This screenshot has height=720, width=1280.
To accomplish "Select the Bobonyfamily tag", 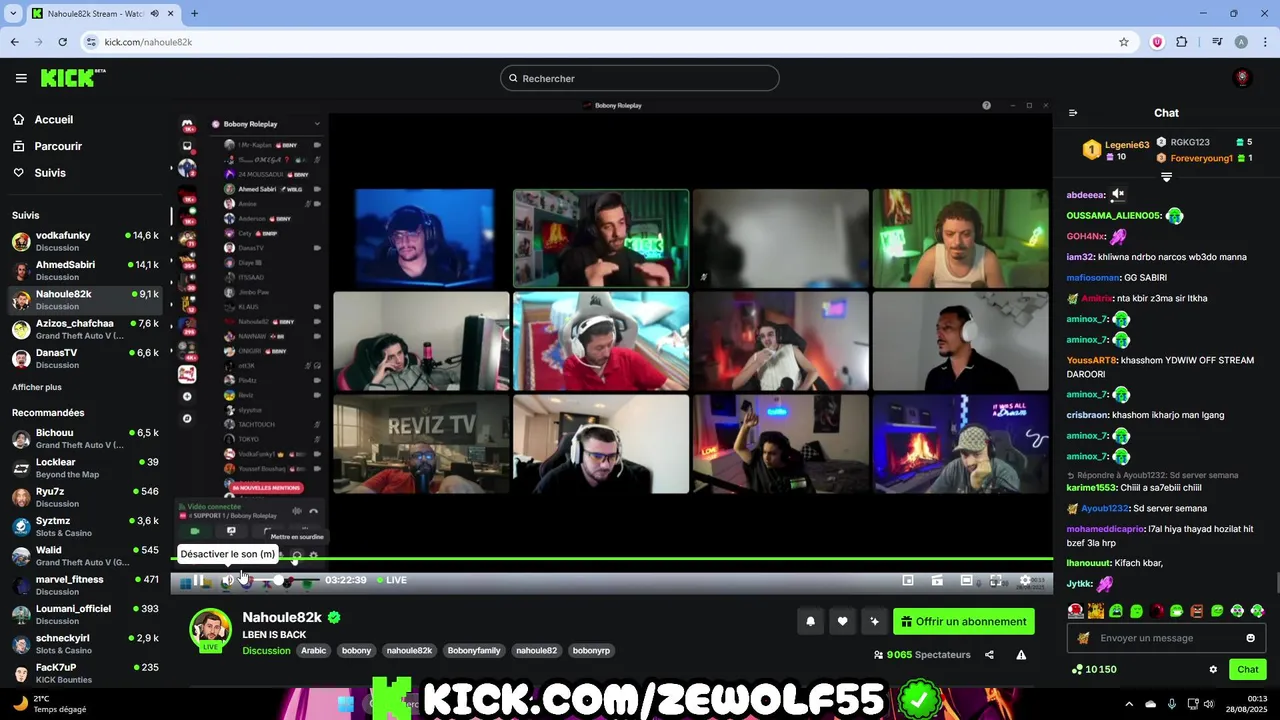I will (474, 651).
